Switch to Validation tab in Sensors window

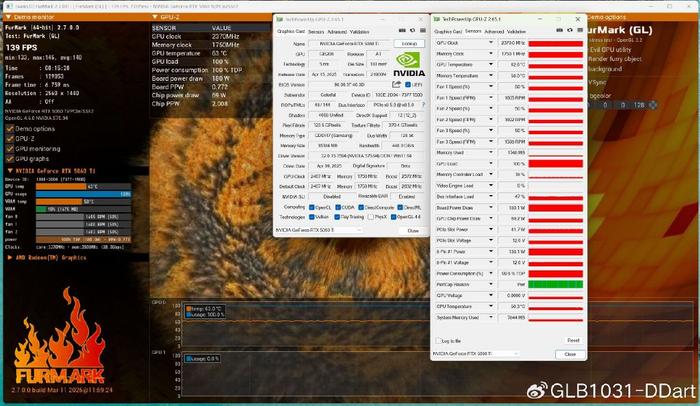[x=516, y=32]
